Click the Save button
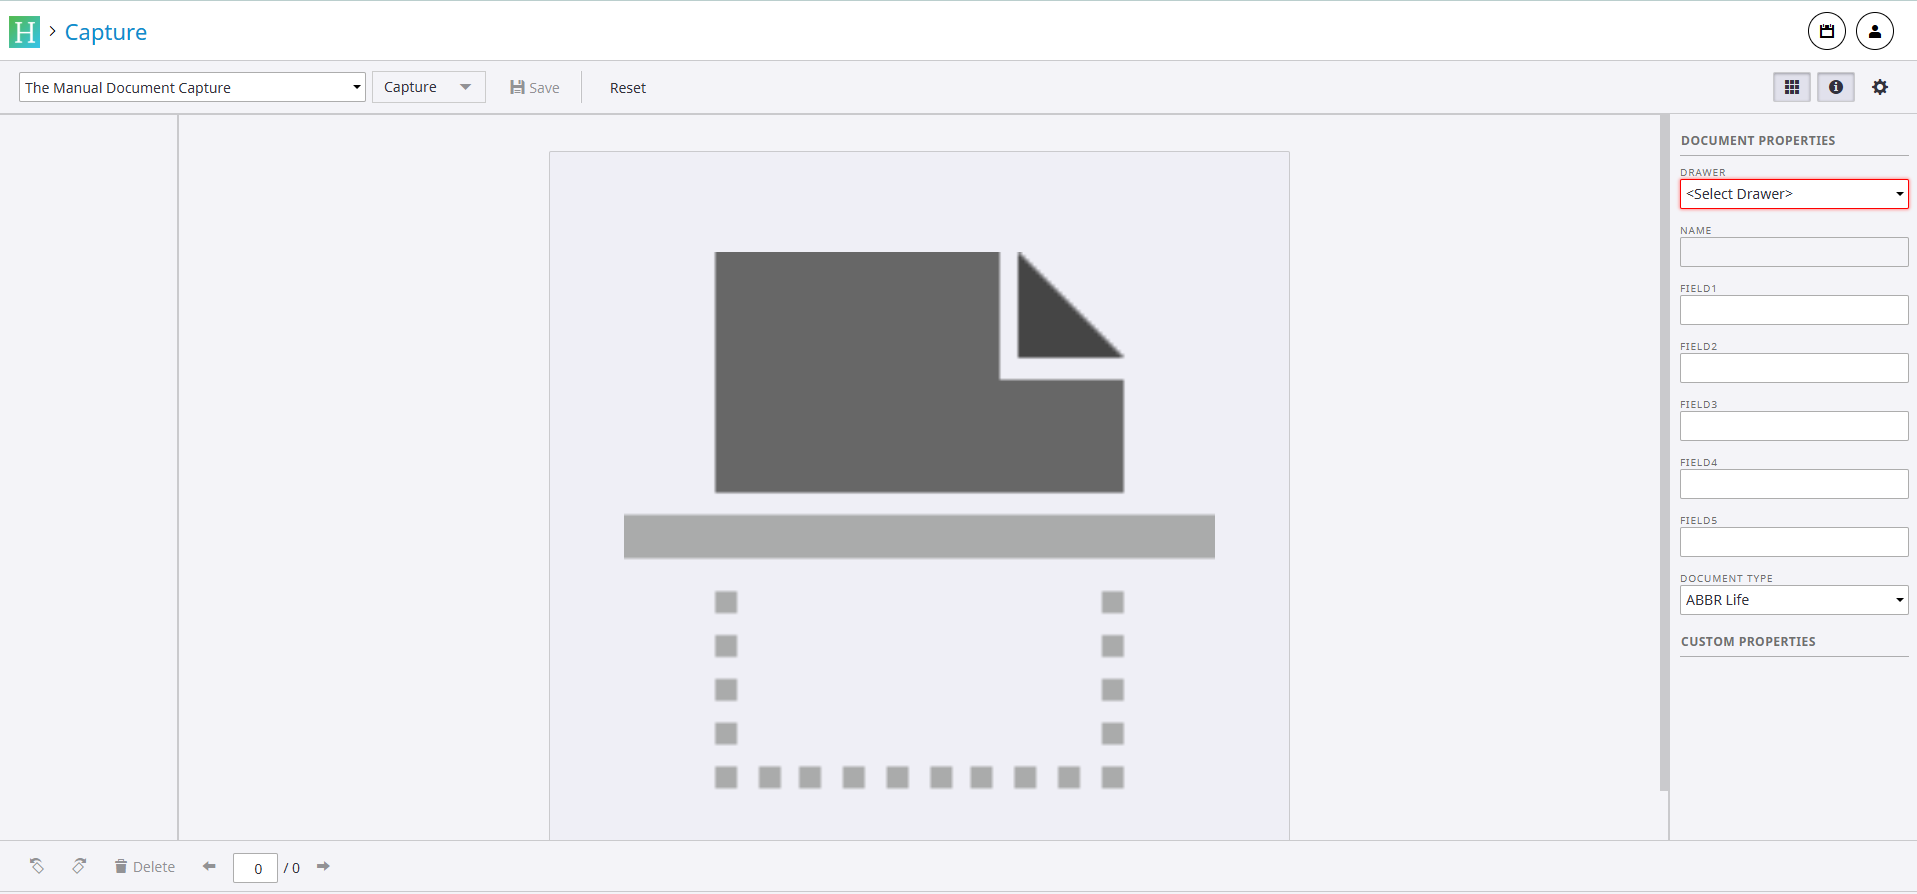Image resolution: width=1917 pixels, height=894 pixels. pos(535,88)
